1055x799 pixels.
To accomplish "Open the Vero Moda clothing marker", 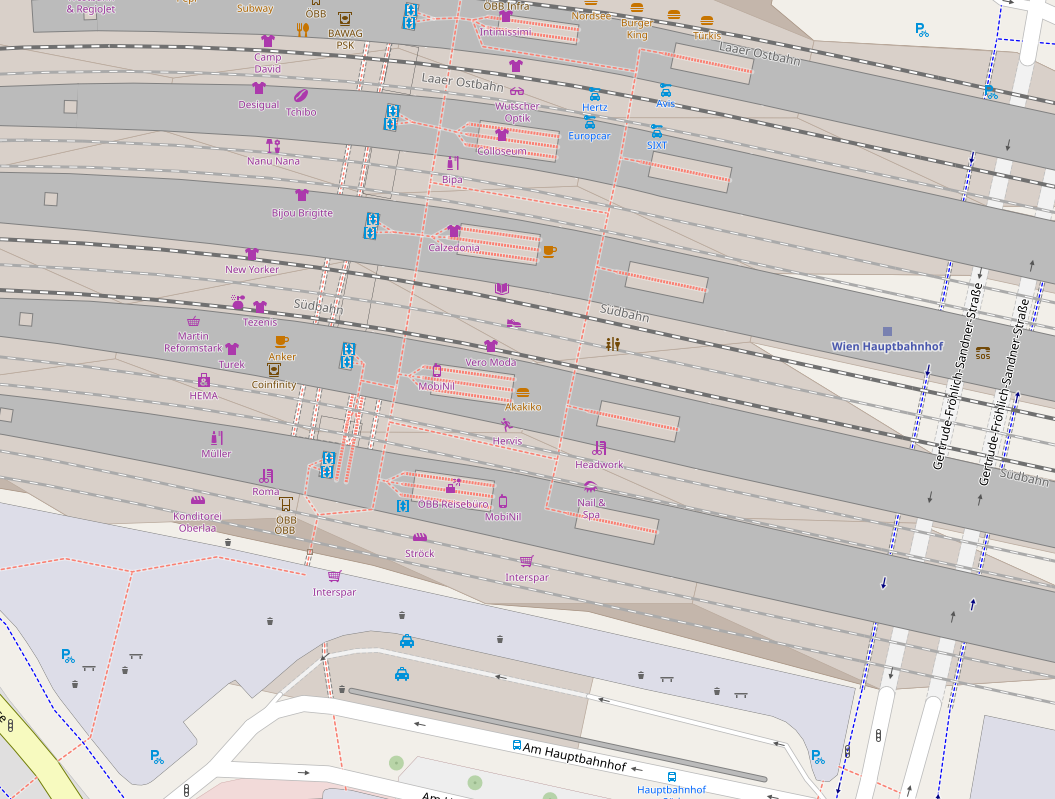I will (x=490, y=346).
